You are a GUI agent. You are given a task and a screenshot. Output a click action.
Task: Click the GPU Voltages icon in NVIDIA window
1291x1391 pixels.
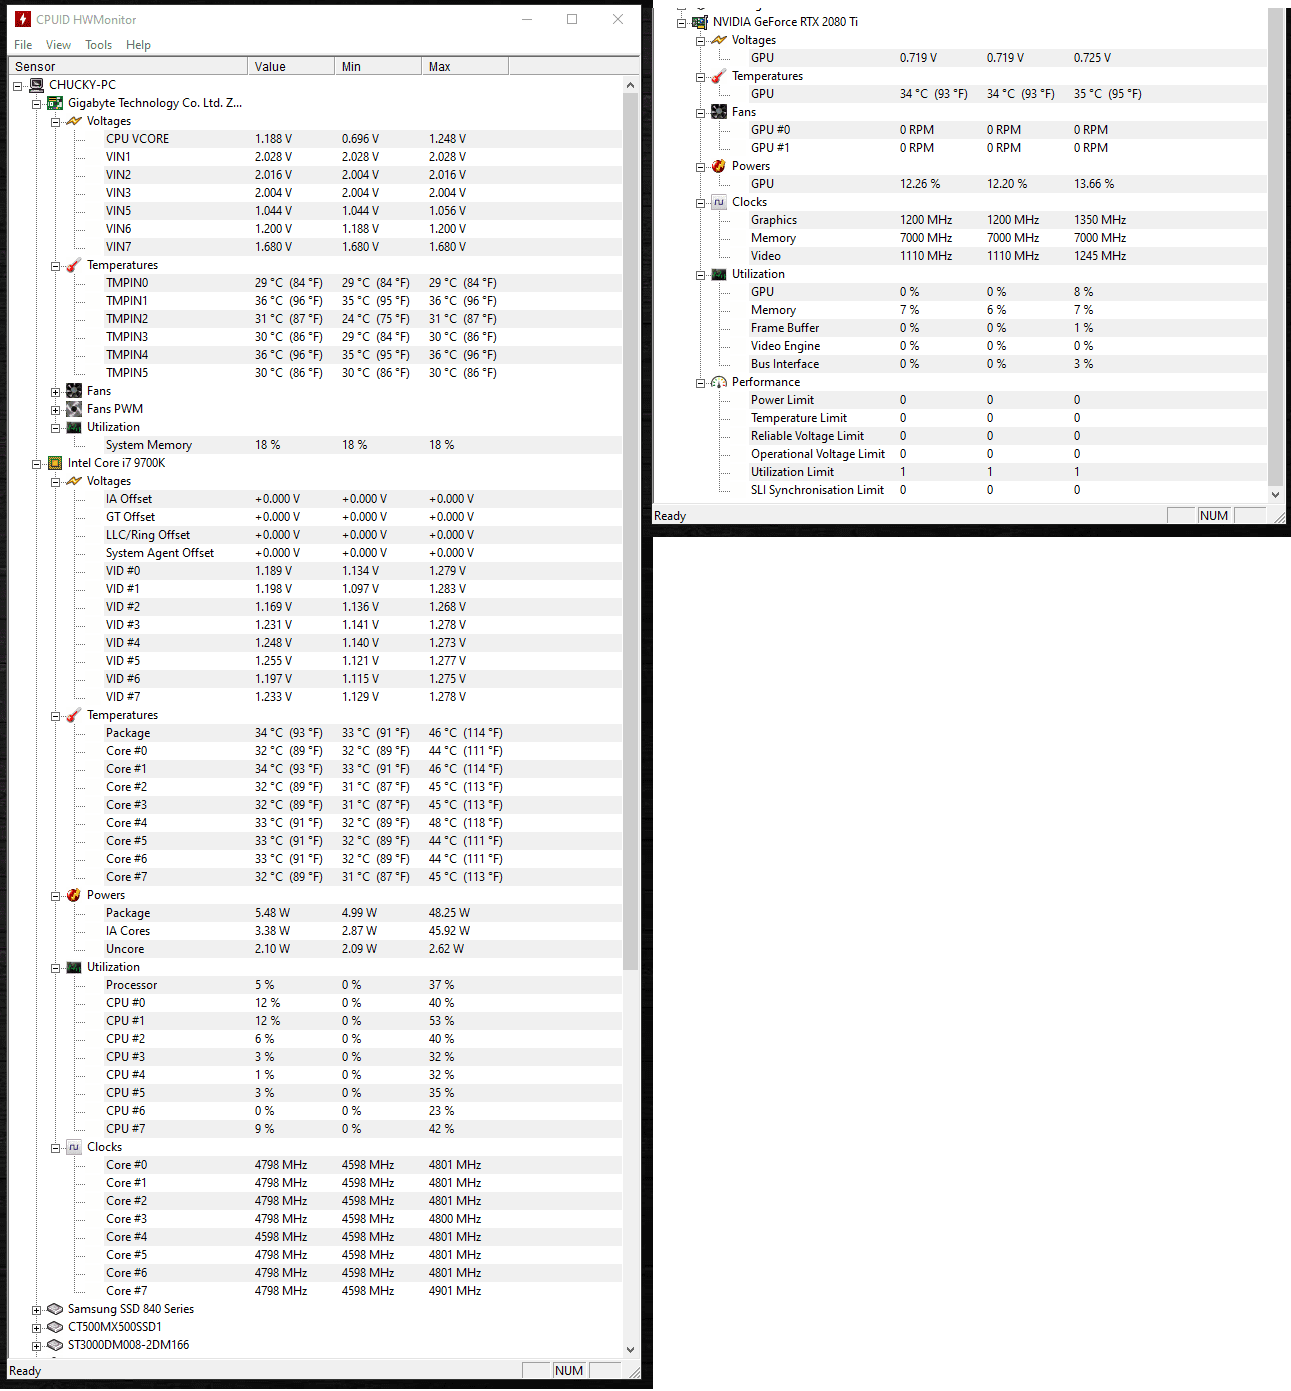point(719,40)
